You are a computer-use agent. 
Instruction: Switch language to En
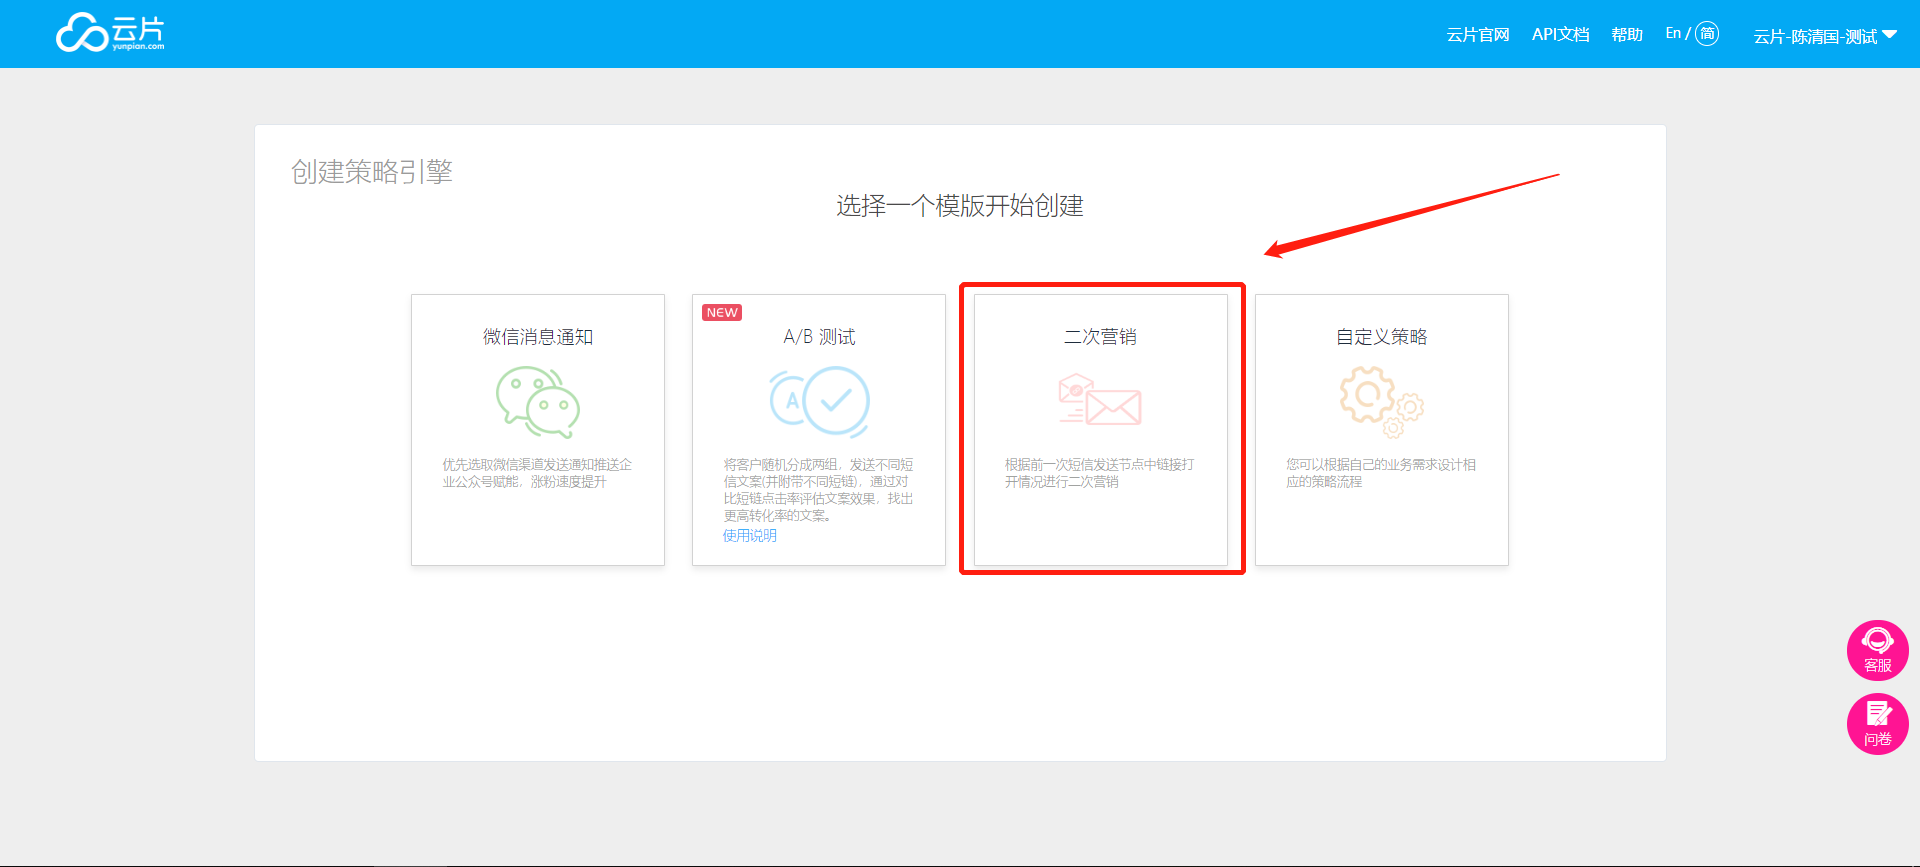pyautogui.click(x=1673, y=34)
